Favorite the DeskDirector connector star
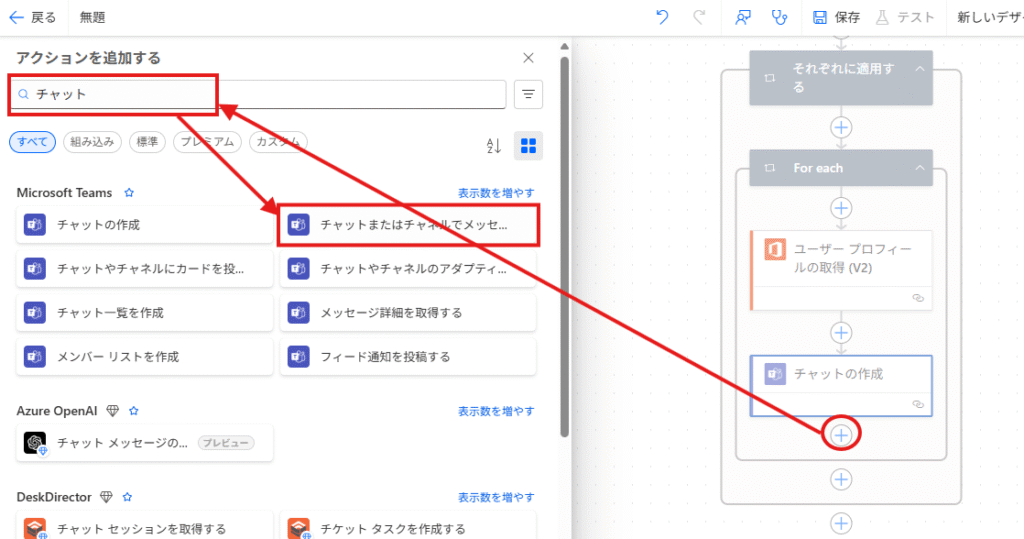Screen dimensions: 1024x539 (x=127, y=497)
